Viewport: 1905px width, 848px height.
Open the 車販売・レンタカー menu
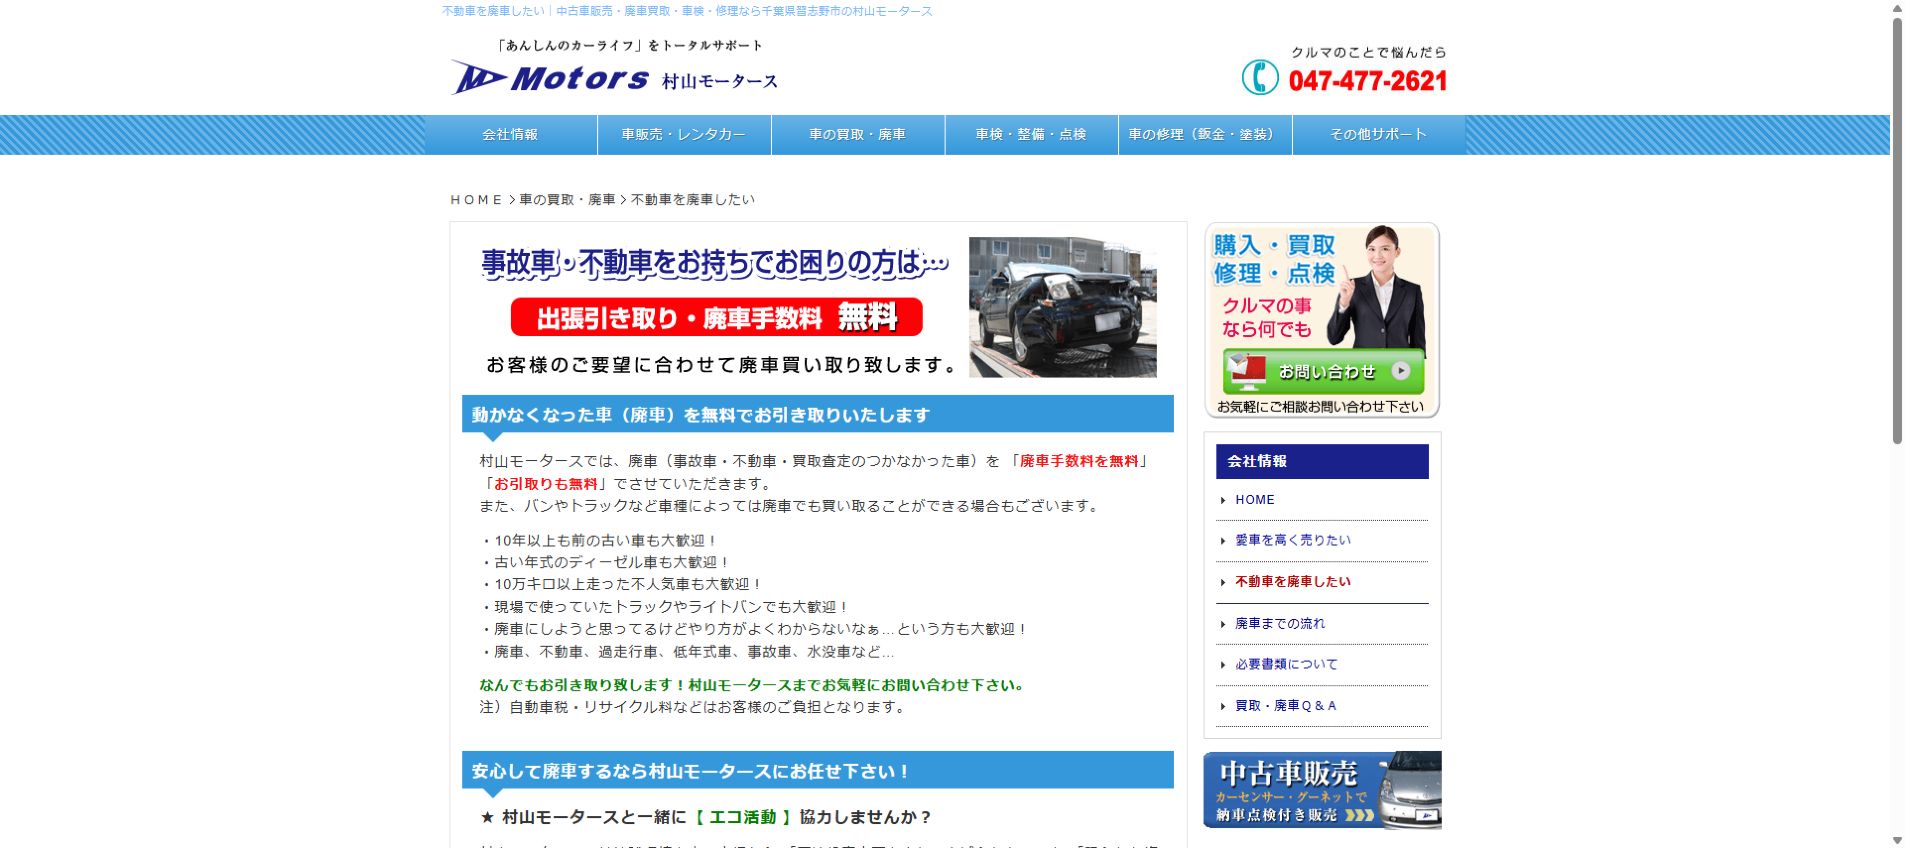(684, 134)
